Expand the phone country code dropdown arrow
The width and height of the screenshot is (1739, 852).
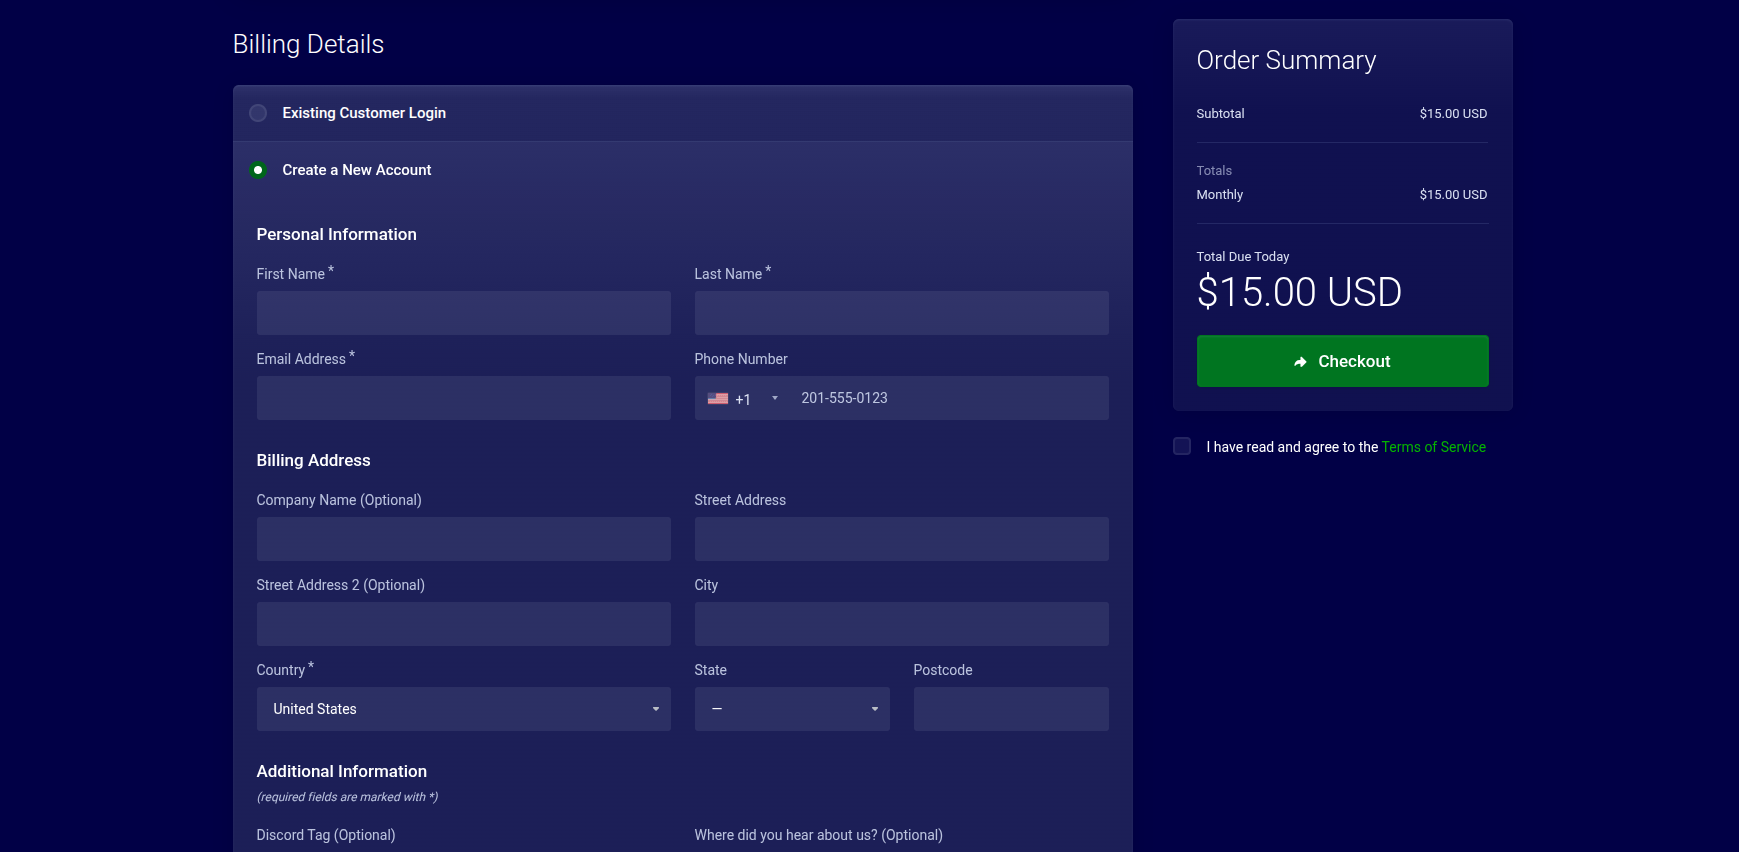click(x=775, y=398)
